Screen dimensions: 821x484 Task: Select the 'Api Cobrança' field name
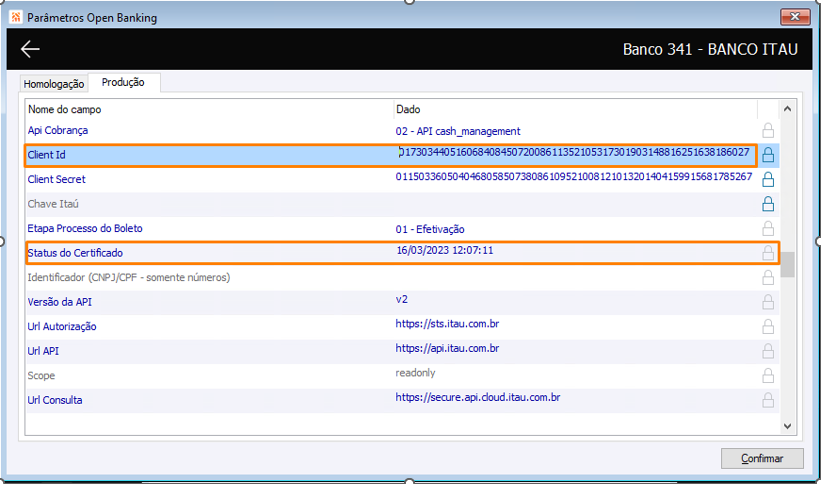tap(58, 130)
